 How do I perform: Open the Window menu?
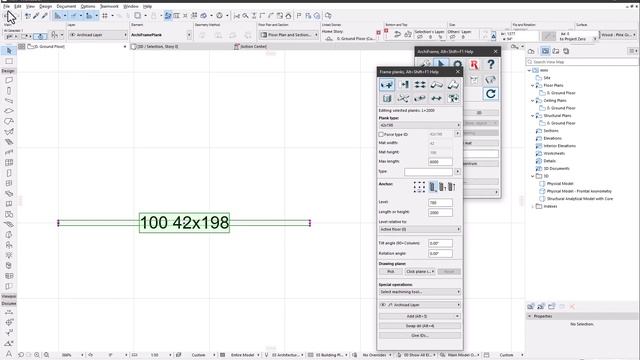131,7
